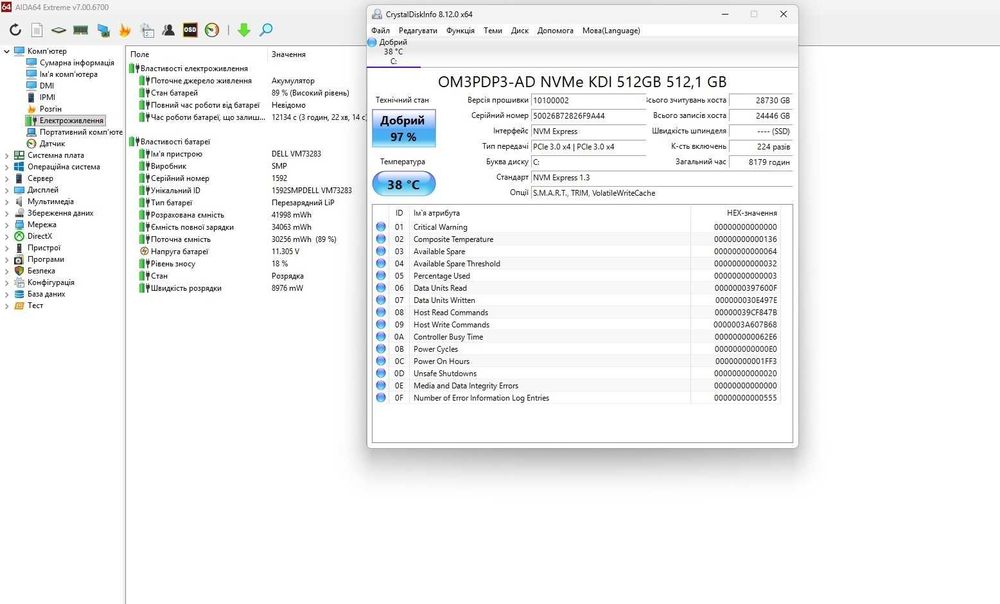This screenshot has width=1000, height=604.
Task: Click the RAM module icon in AIDA64 toolbar
Action: pyautogui.click(x=80, y=30)
